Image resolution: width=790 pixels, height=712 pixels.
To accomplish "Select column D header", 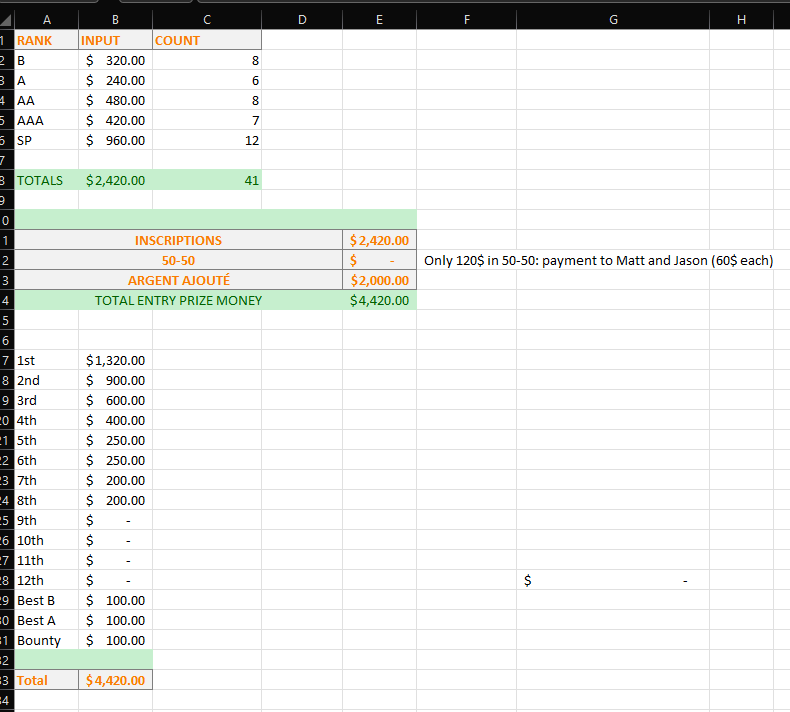I will click(302, 19).
